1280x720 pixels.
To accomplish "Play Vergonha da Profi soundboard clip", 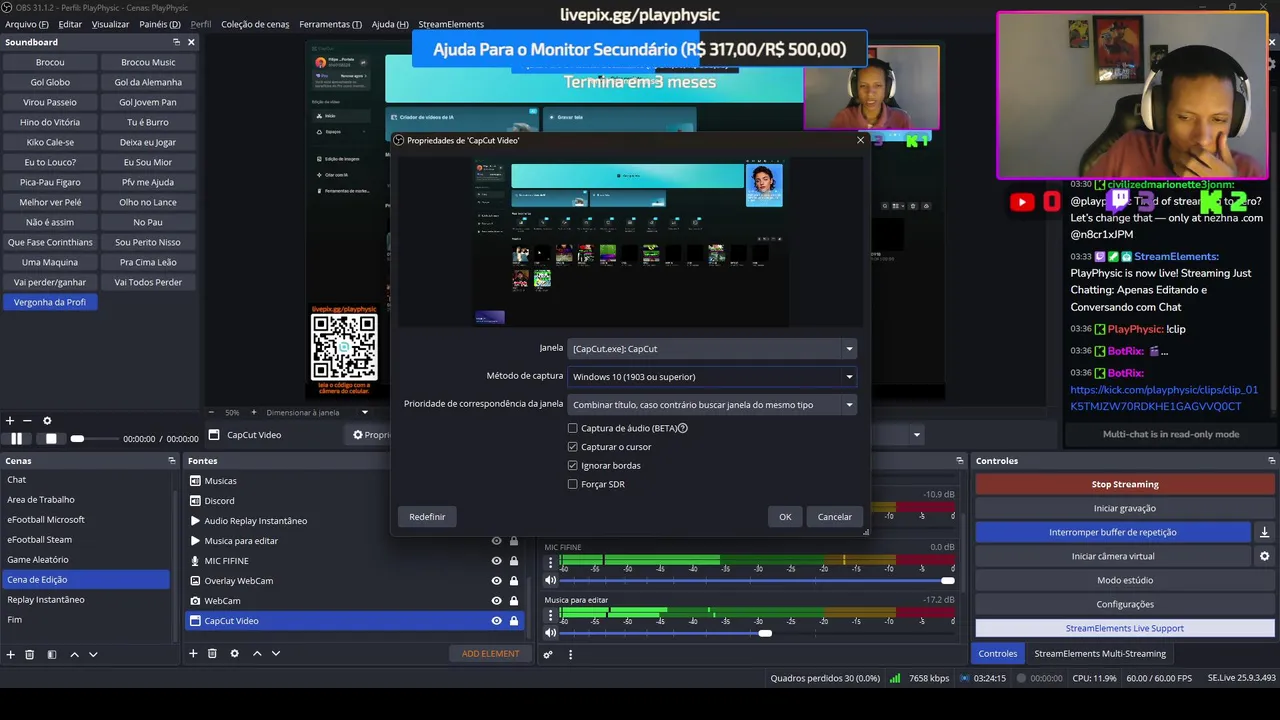I will 50,302.
